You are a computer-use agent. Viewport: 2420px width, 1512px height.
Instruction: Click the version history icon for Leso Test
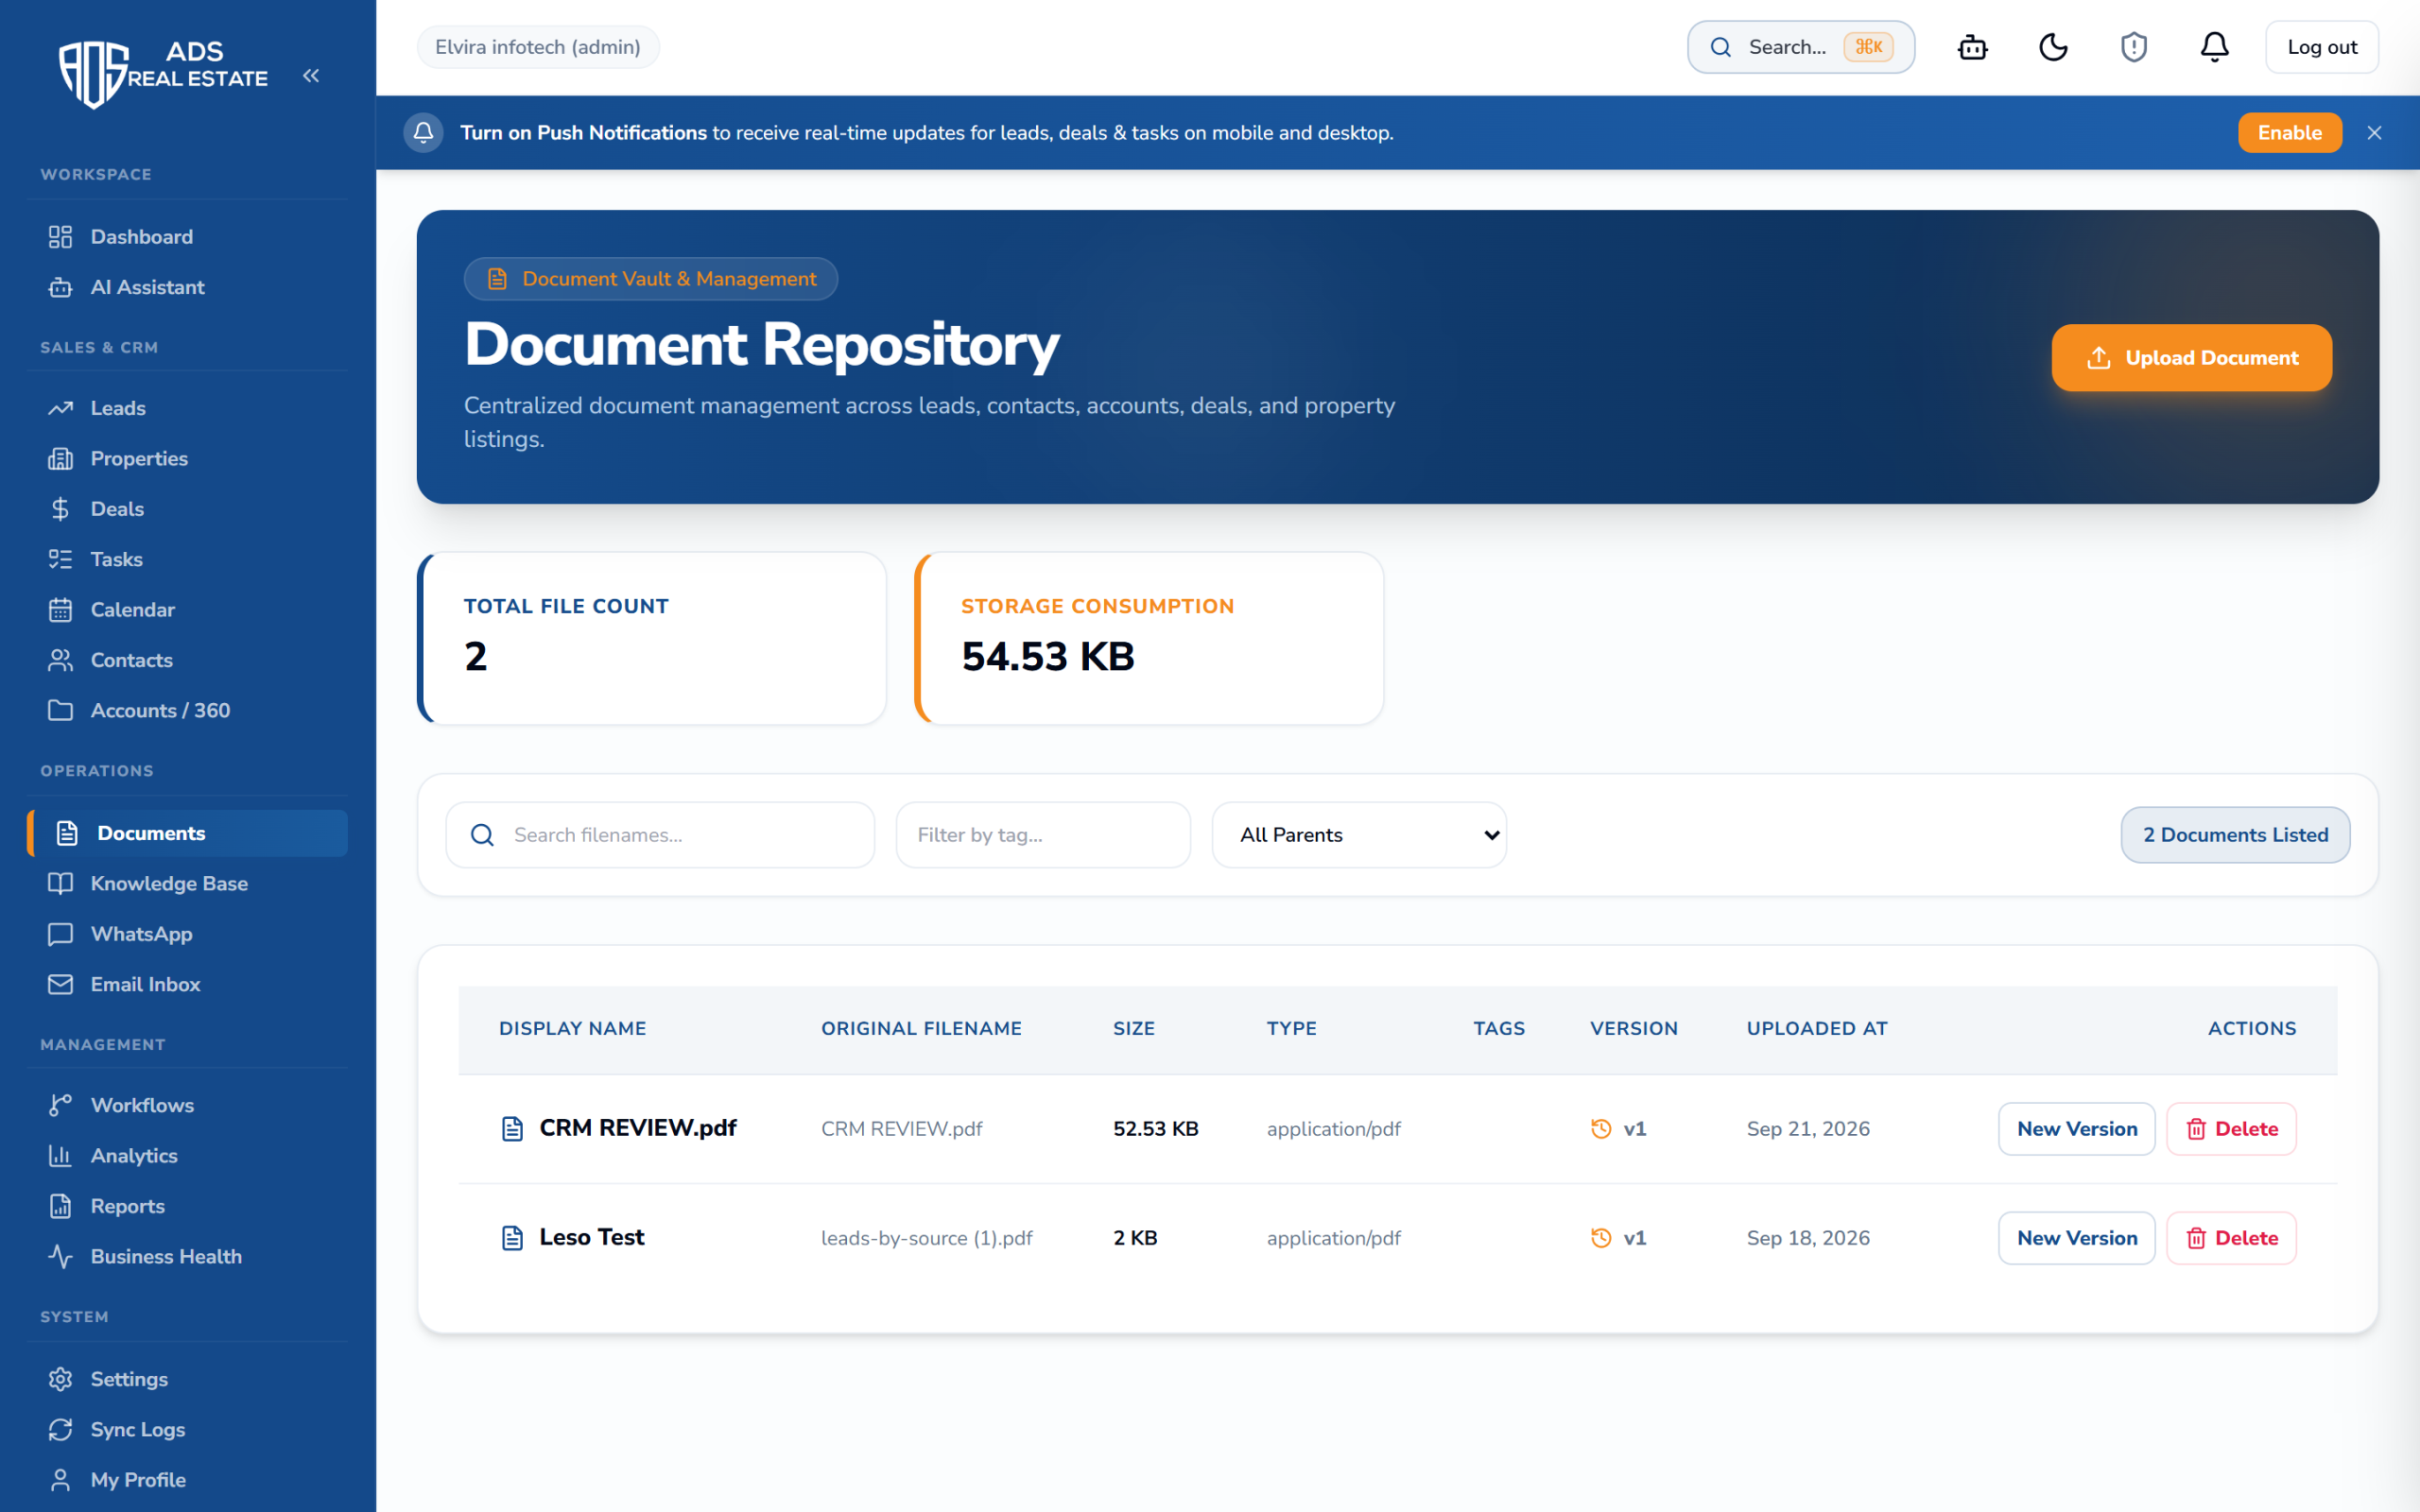tap(1601, 1238)
